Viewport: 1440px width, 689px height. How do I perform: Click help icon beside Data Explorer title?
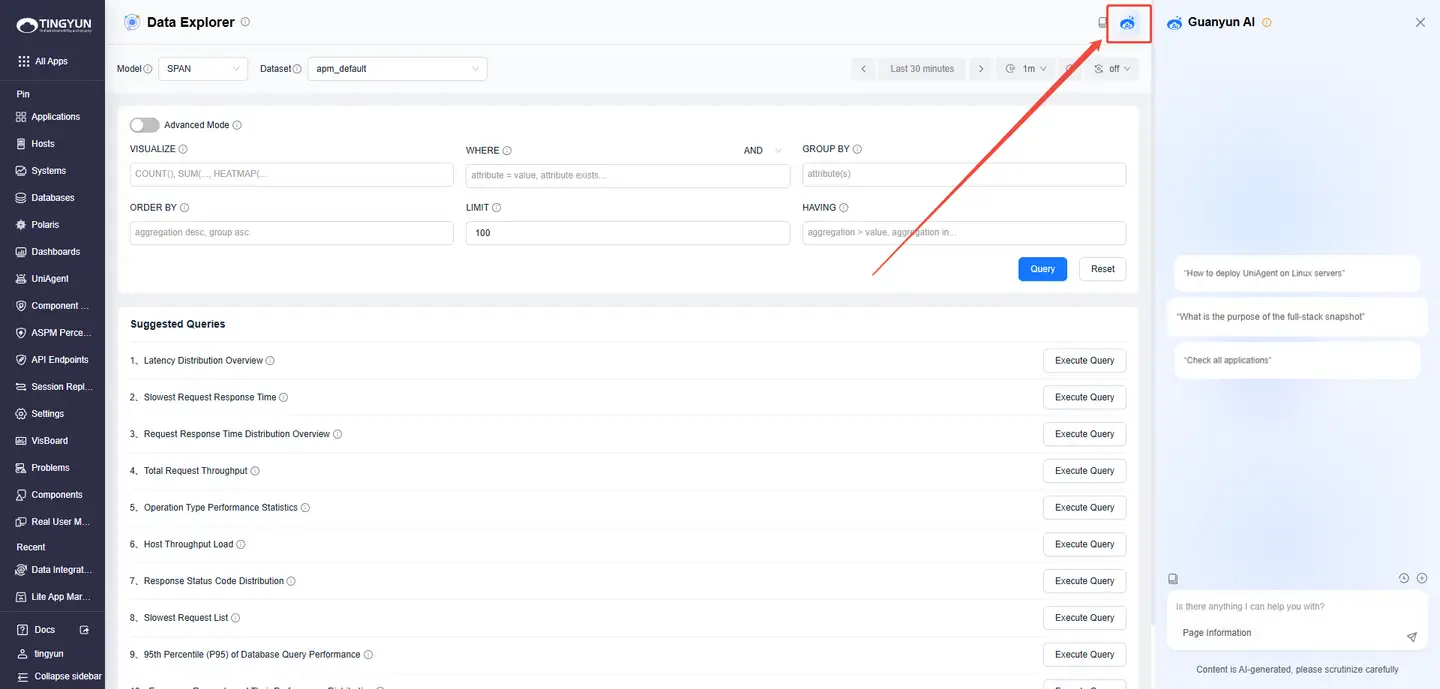[x=246, y=22]
